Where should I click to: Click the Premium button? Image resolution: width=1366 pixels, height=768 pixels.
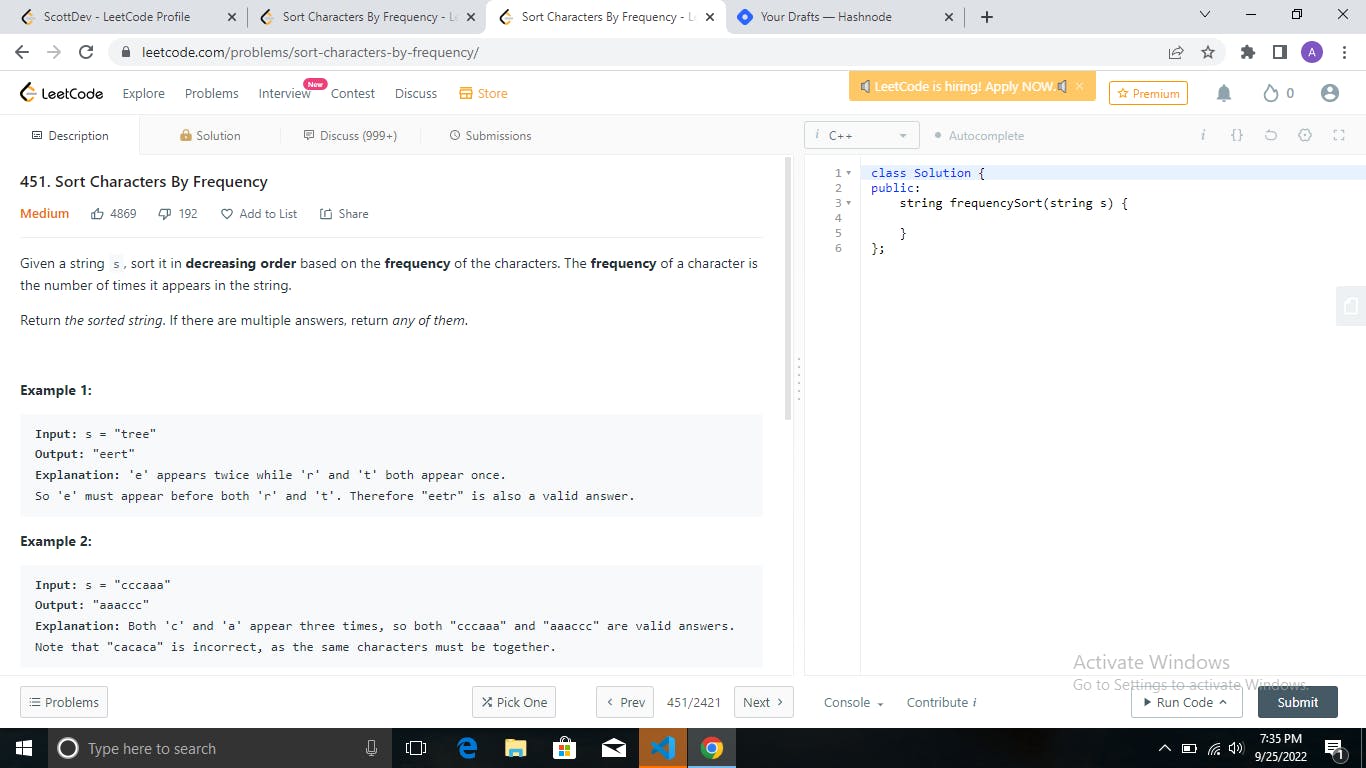tap(1148, 93)
